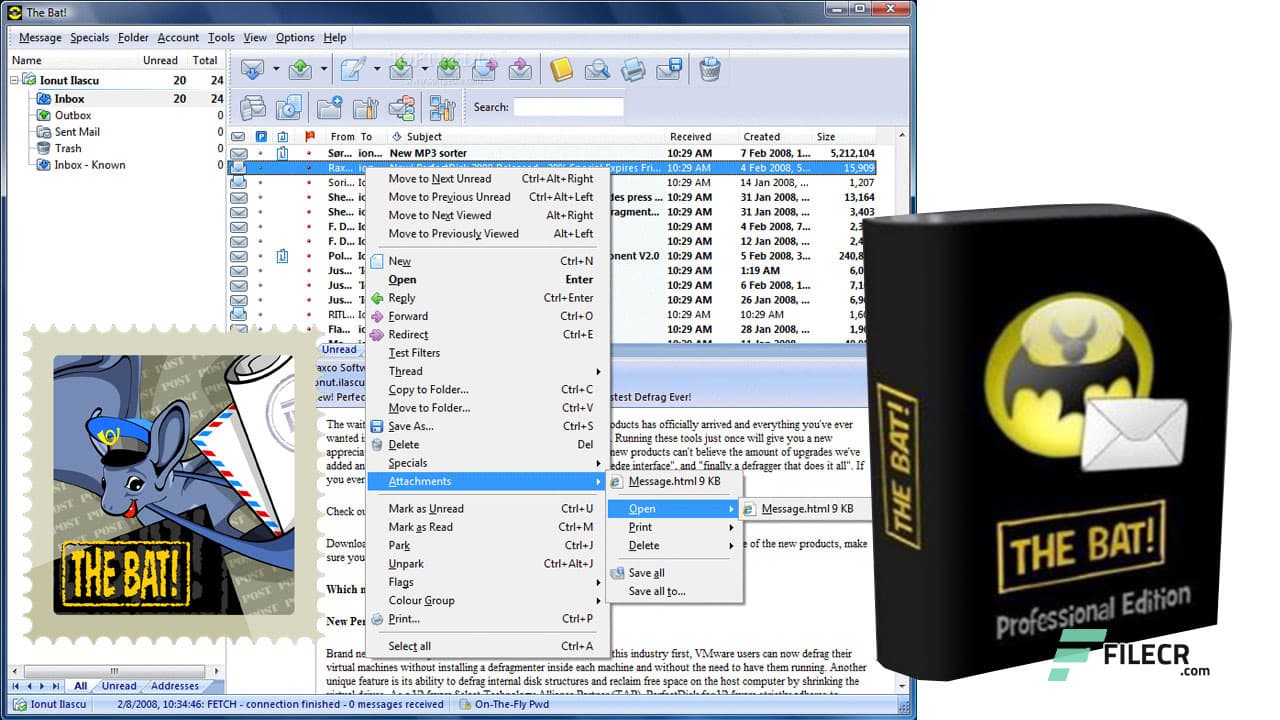Image resolution: width=1280 pixels, height=720 pixels.
Task: Save the message with the envelope-disk icon
Action: point(669,68)
